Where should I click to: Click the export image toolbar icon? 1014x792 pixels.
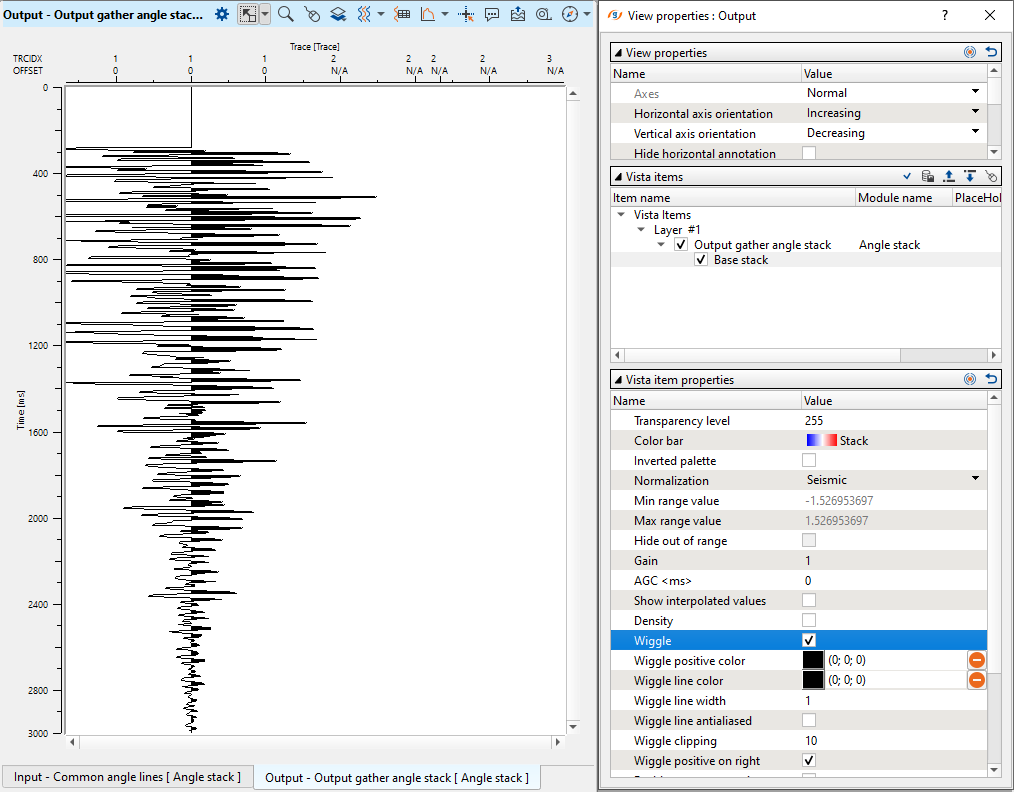517,14
